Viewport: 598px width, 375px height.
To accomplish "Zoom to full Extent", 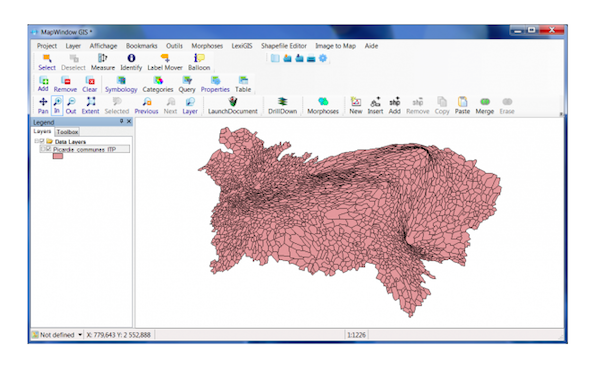I will point(90,106).
